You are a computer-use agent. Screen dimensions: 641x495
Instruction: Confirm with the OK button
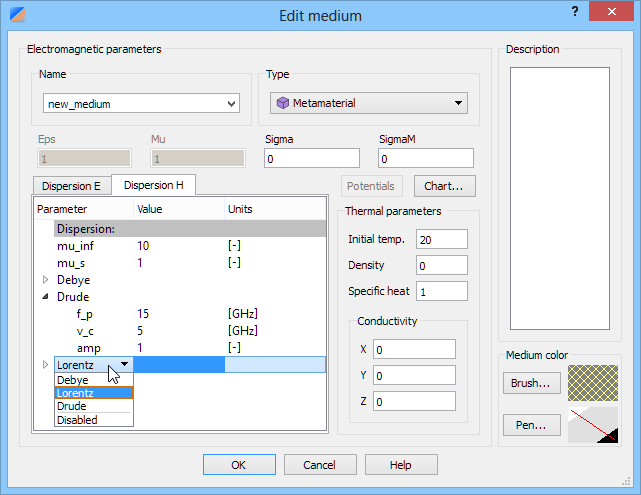[x=239, y=465]
